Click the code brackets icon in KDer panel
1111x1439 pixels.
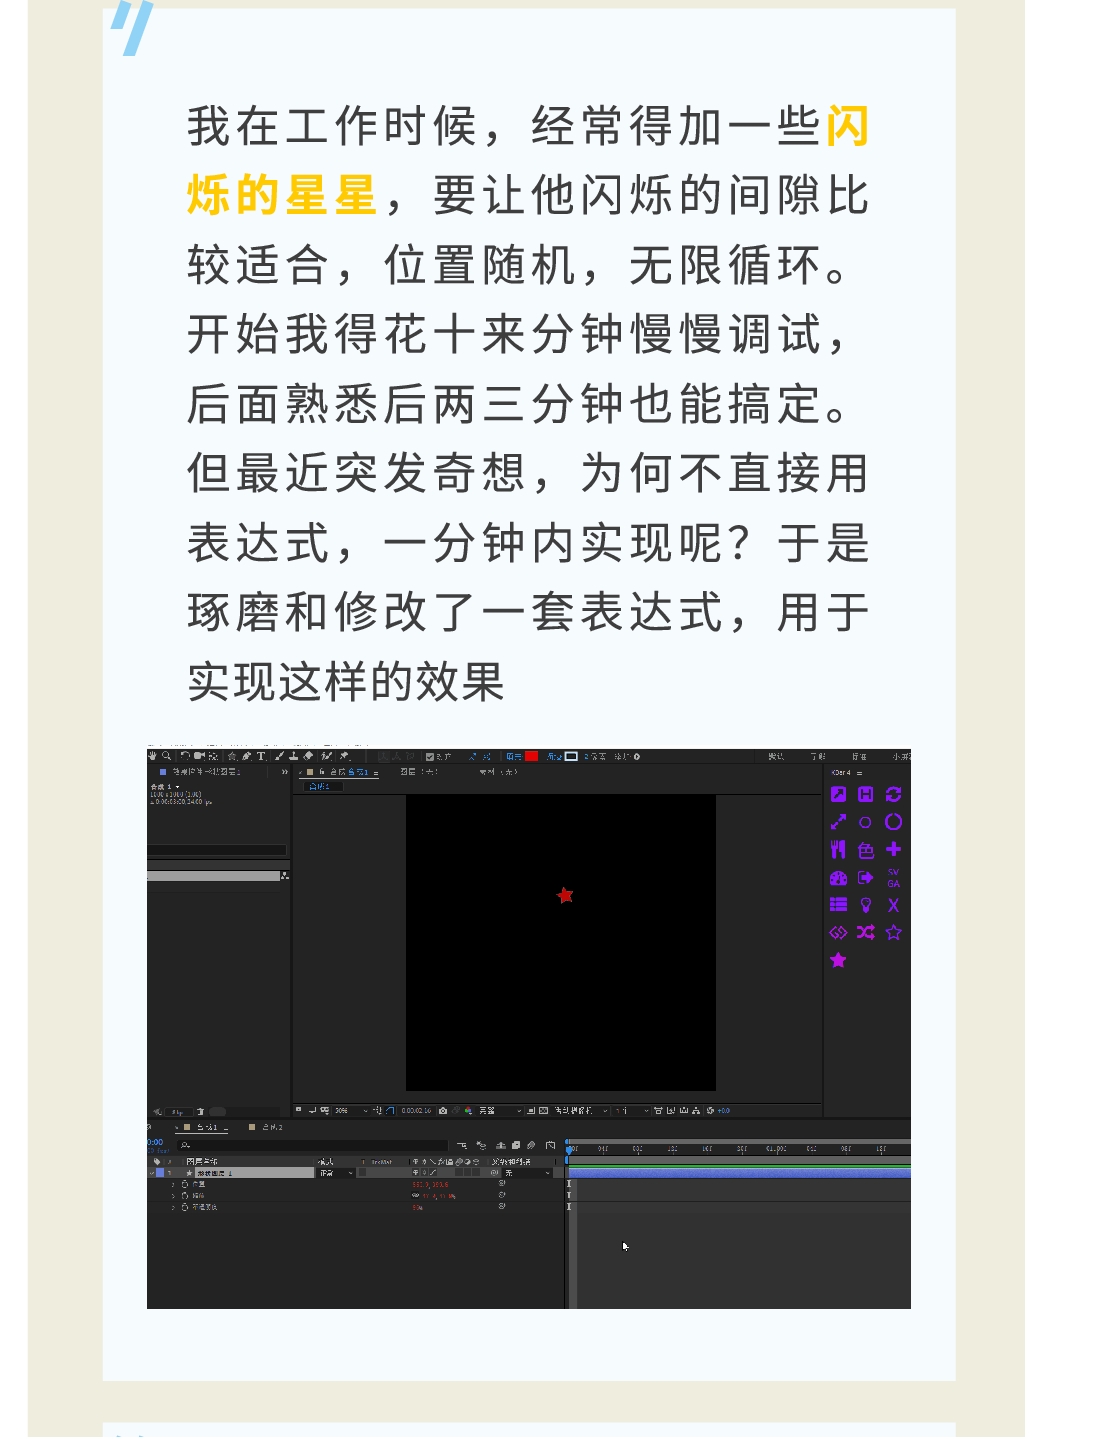point(838,932)
